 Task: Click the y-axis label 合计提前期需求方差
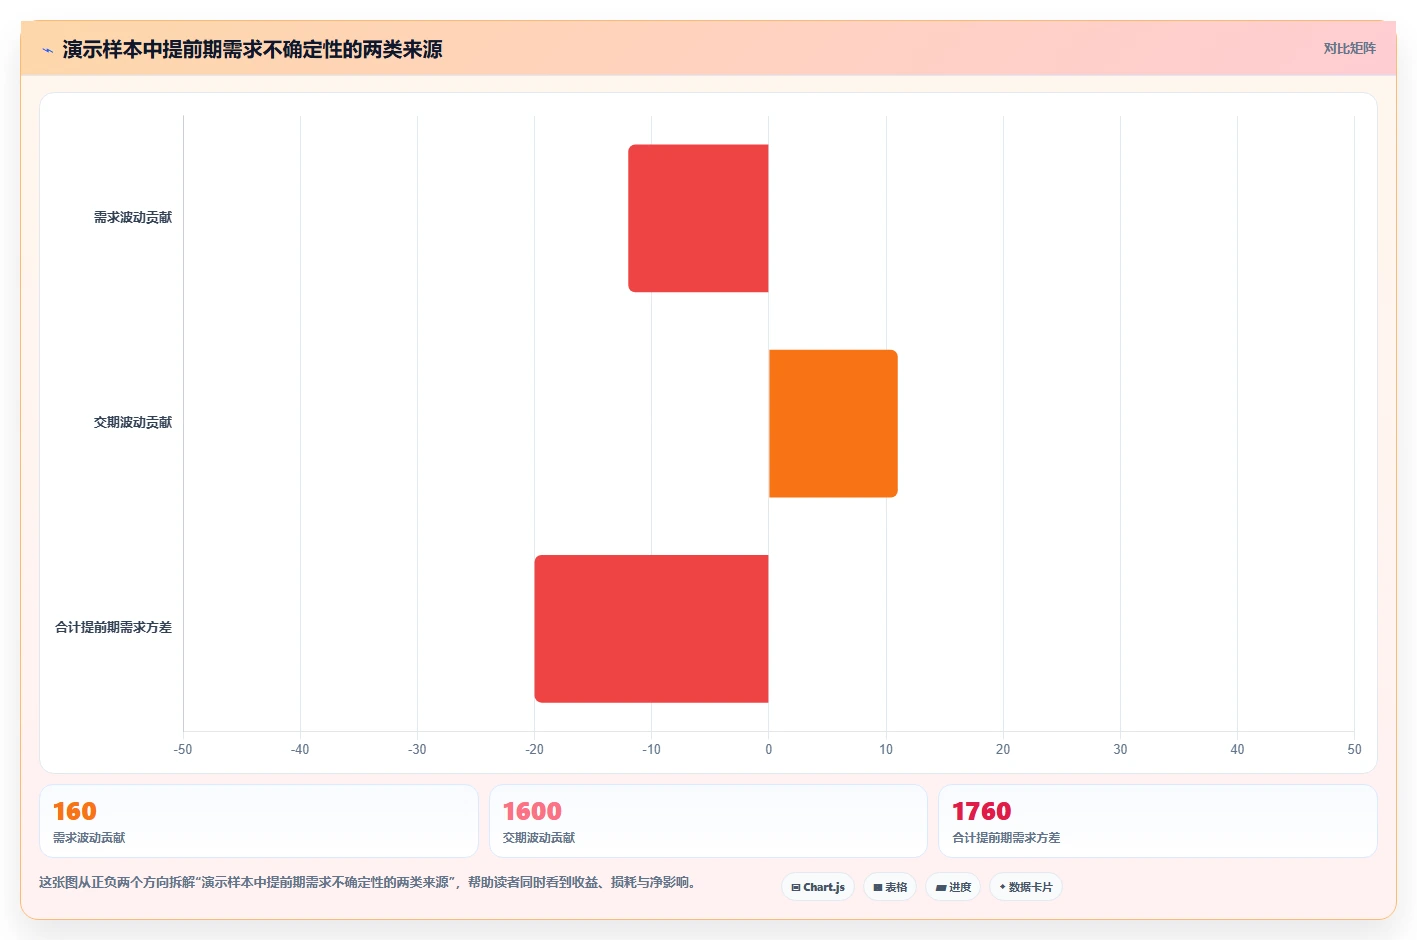tap(113, 628)
